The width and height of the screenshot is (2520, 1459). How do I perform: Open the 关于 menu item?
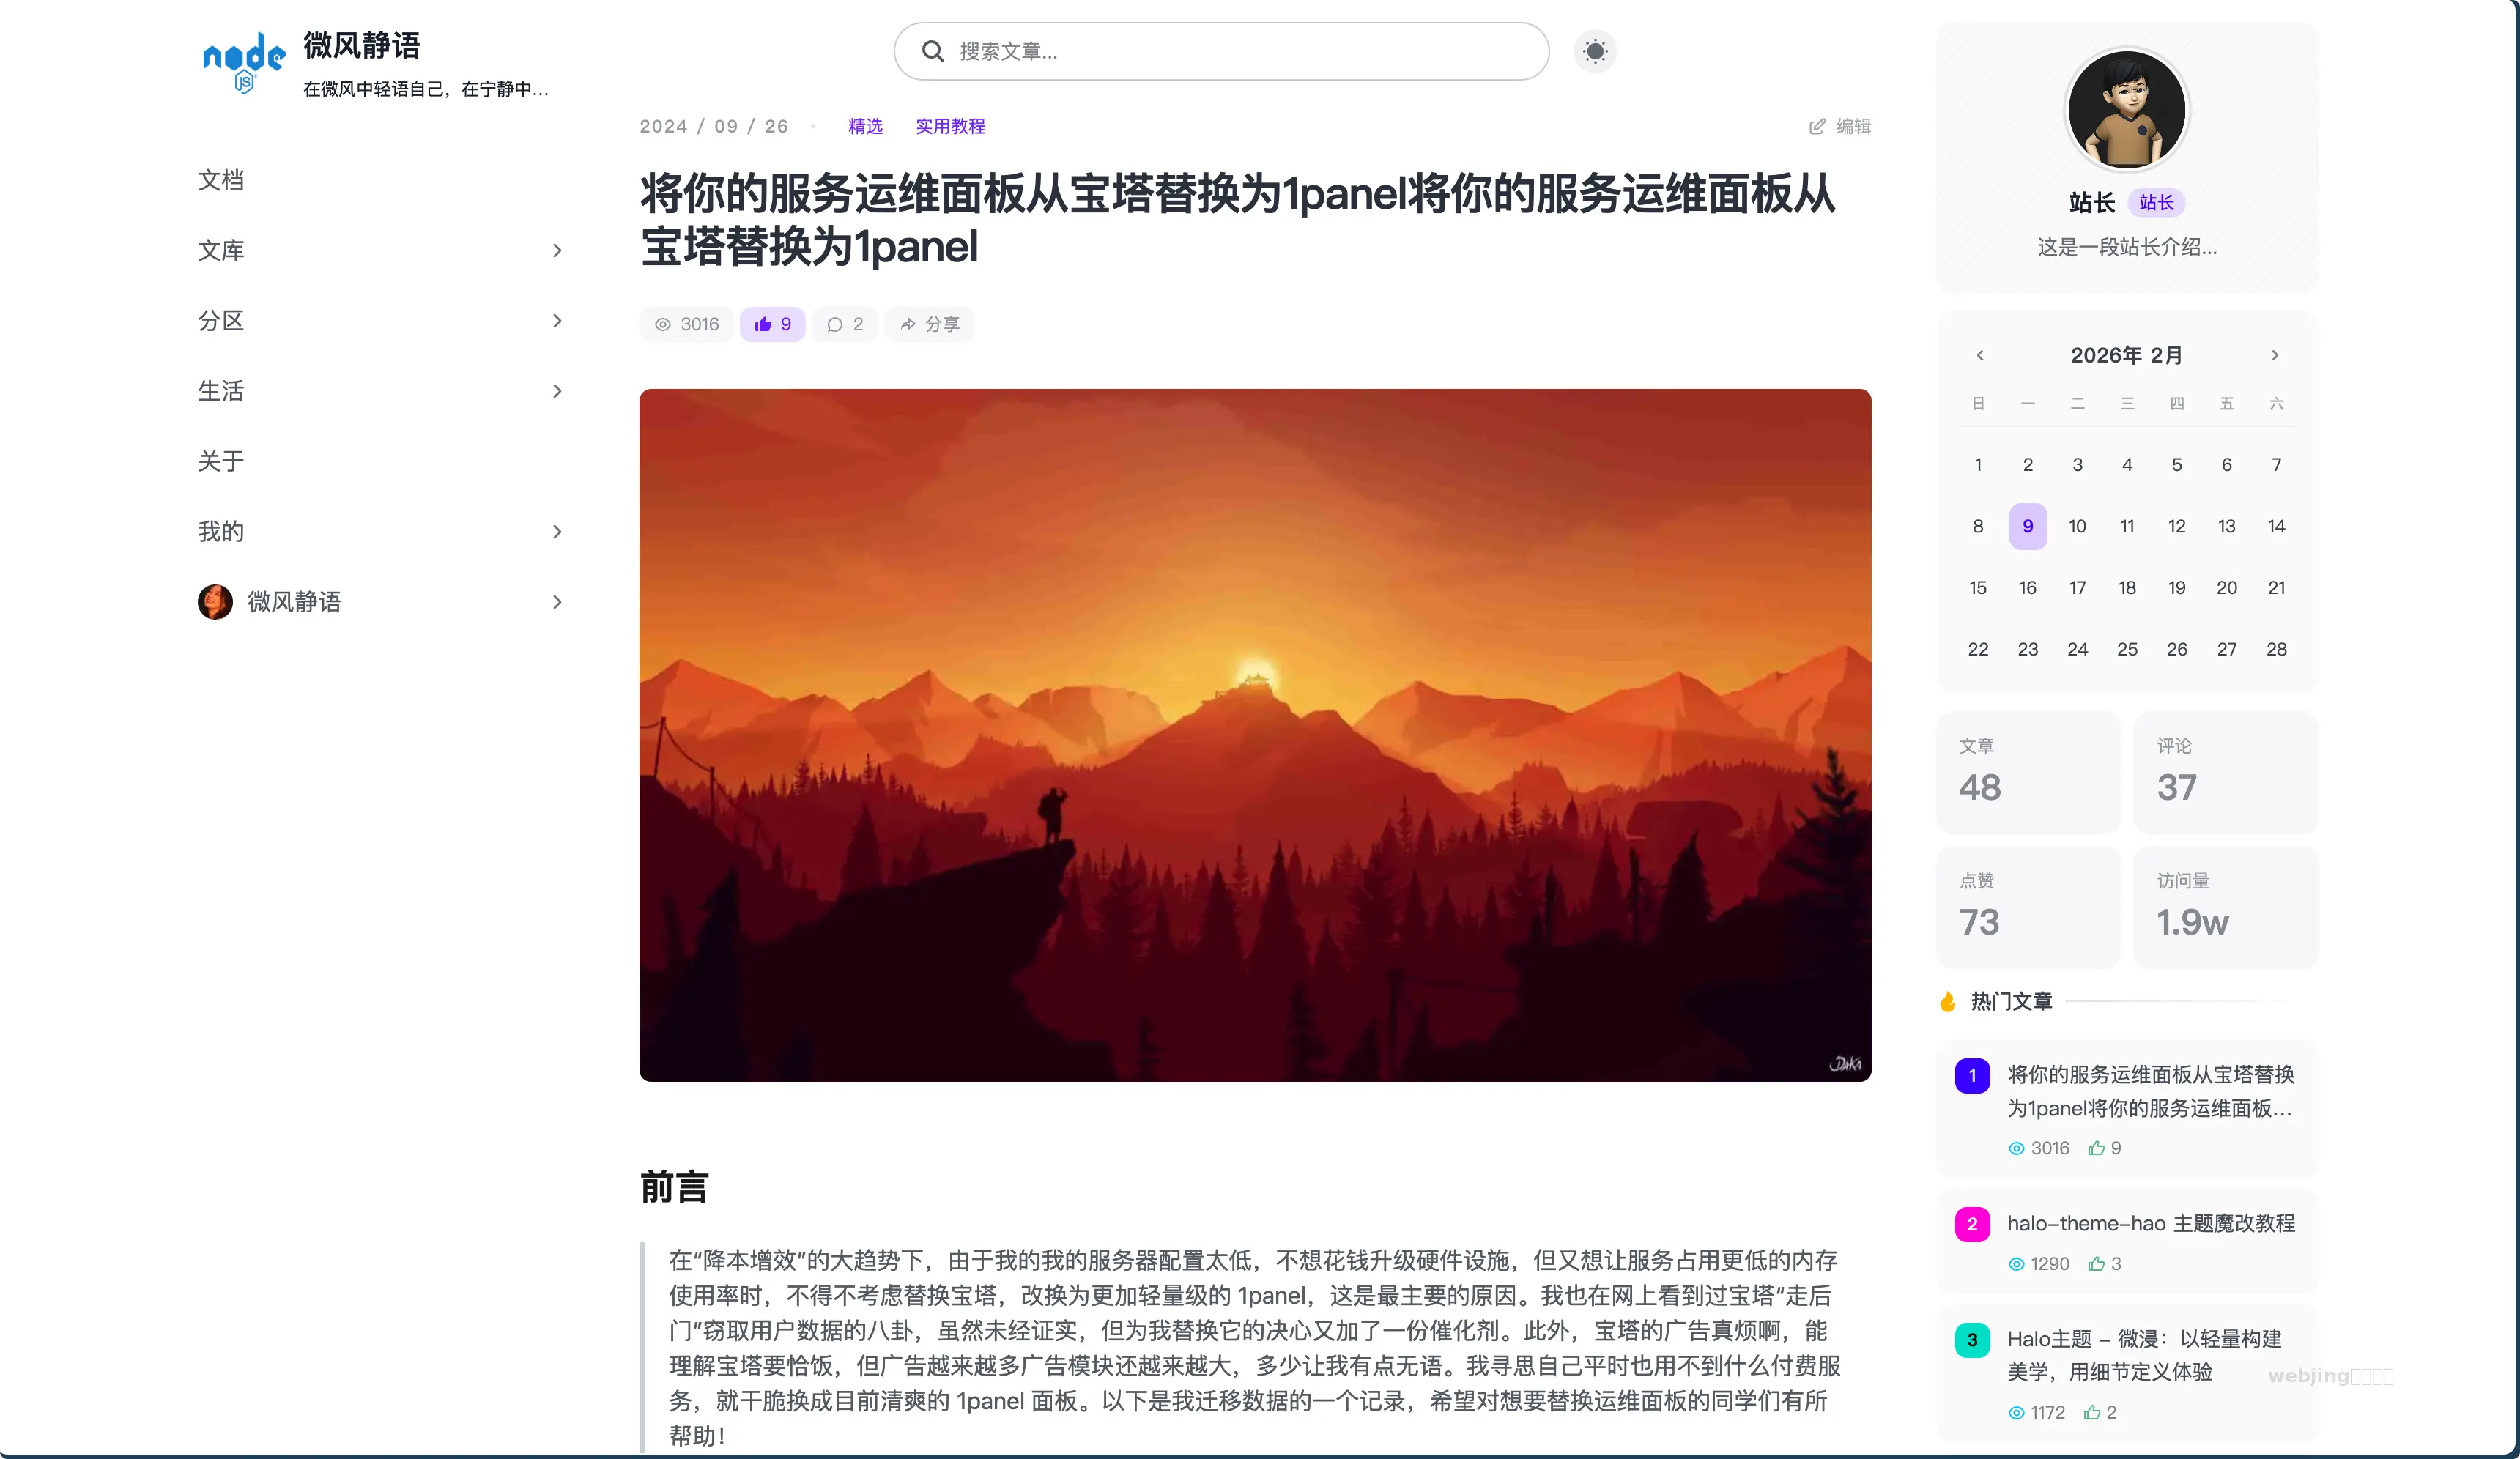221,461
